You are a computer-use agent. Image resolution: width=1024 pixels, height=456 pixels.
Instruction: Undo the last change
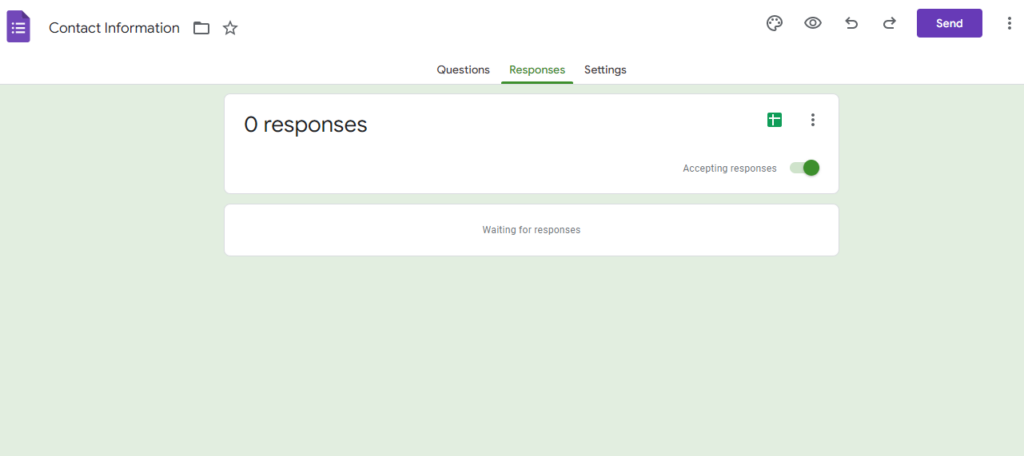click(x=851, y=24)
